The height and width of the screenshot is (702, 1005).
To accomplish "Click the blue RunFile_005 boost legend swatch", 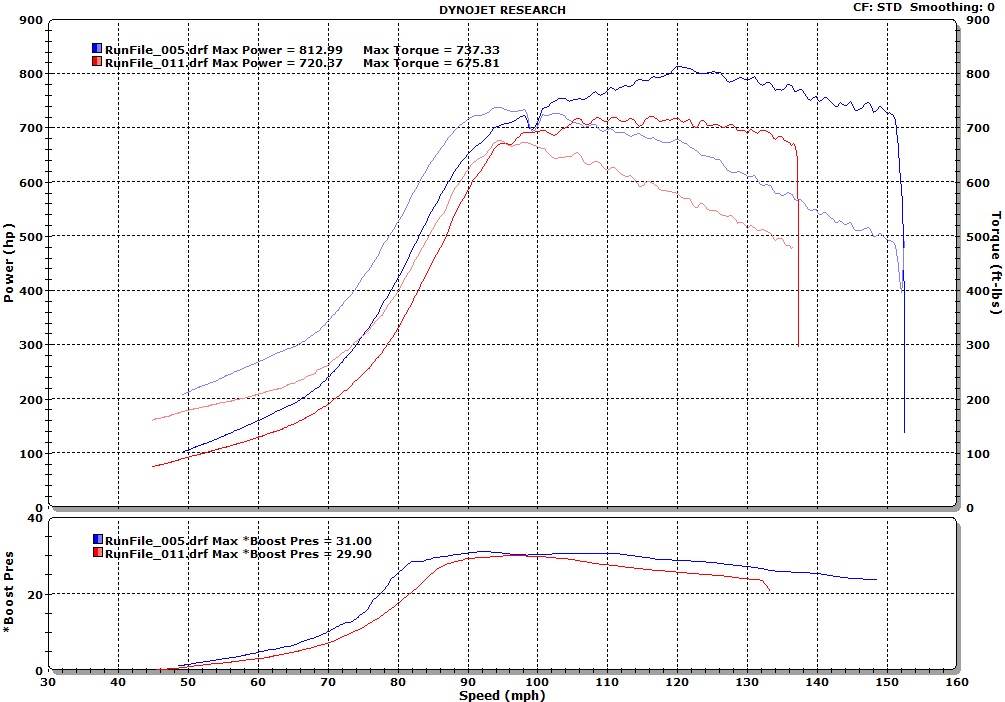I will pyautogui.click(x=97, y=540).
